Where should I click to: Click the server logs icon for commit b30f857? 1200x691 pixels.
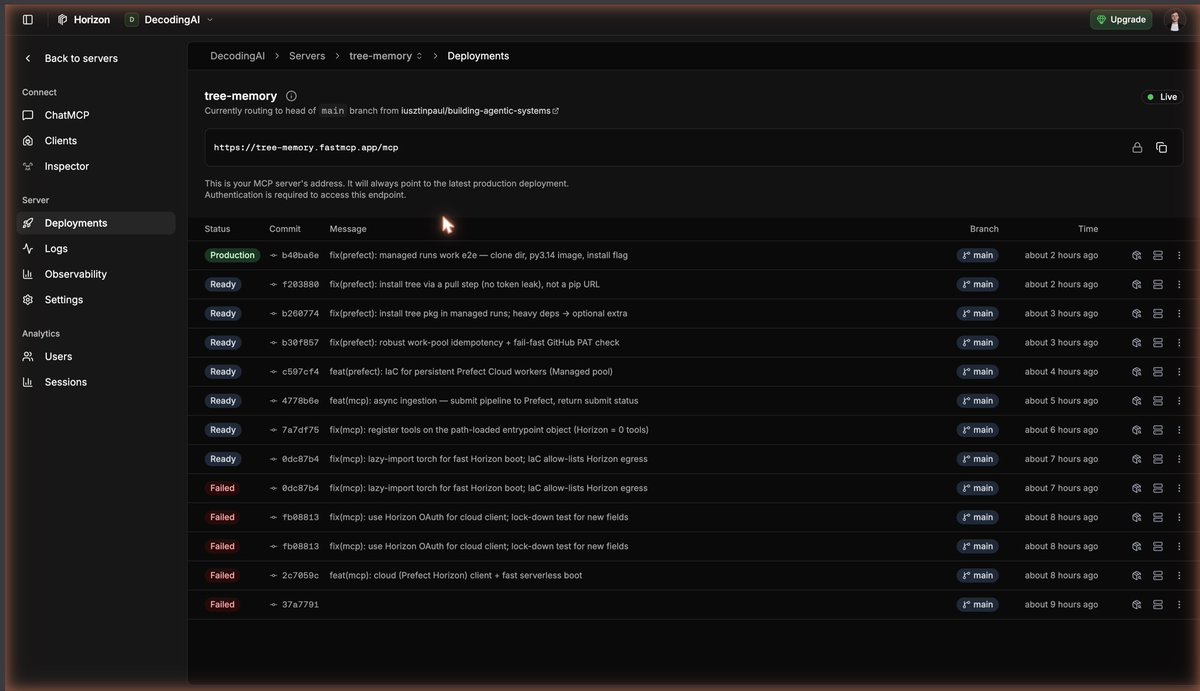coord(1158,342)
